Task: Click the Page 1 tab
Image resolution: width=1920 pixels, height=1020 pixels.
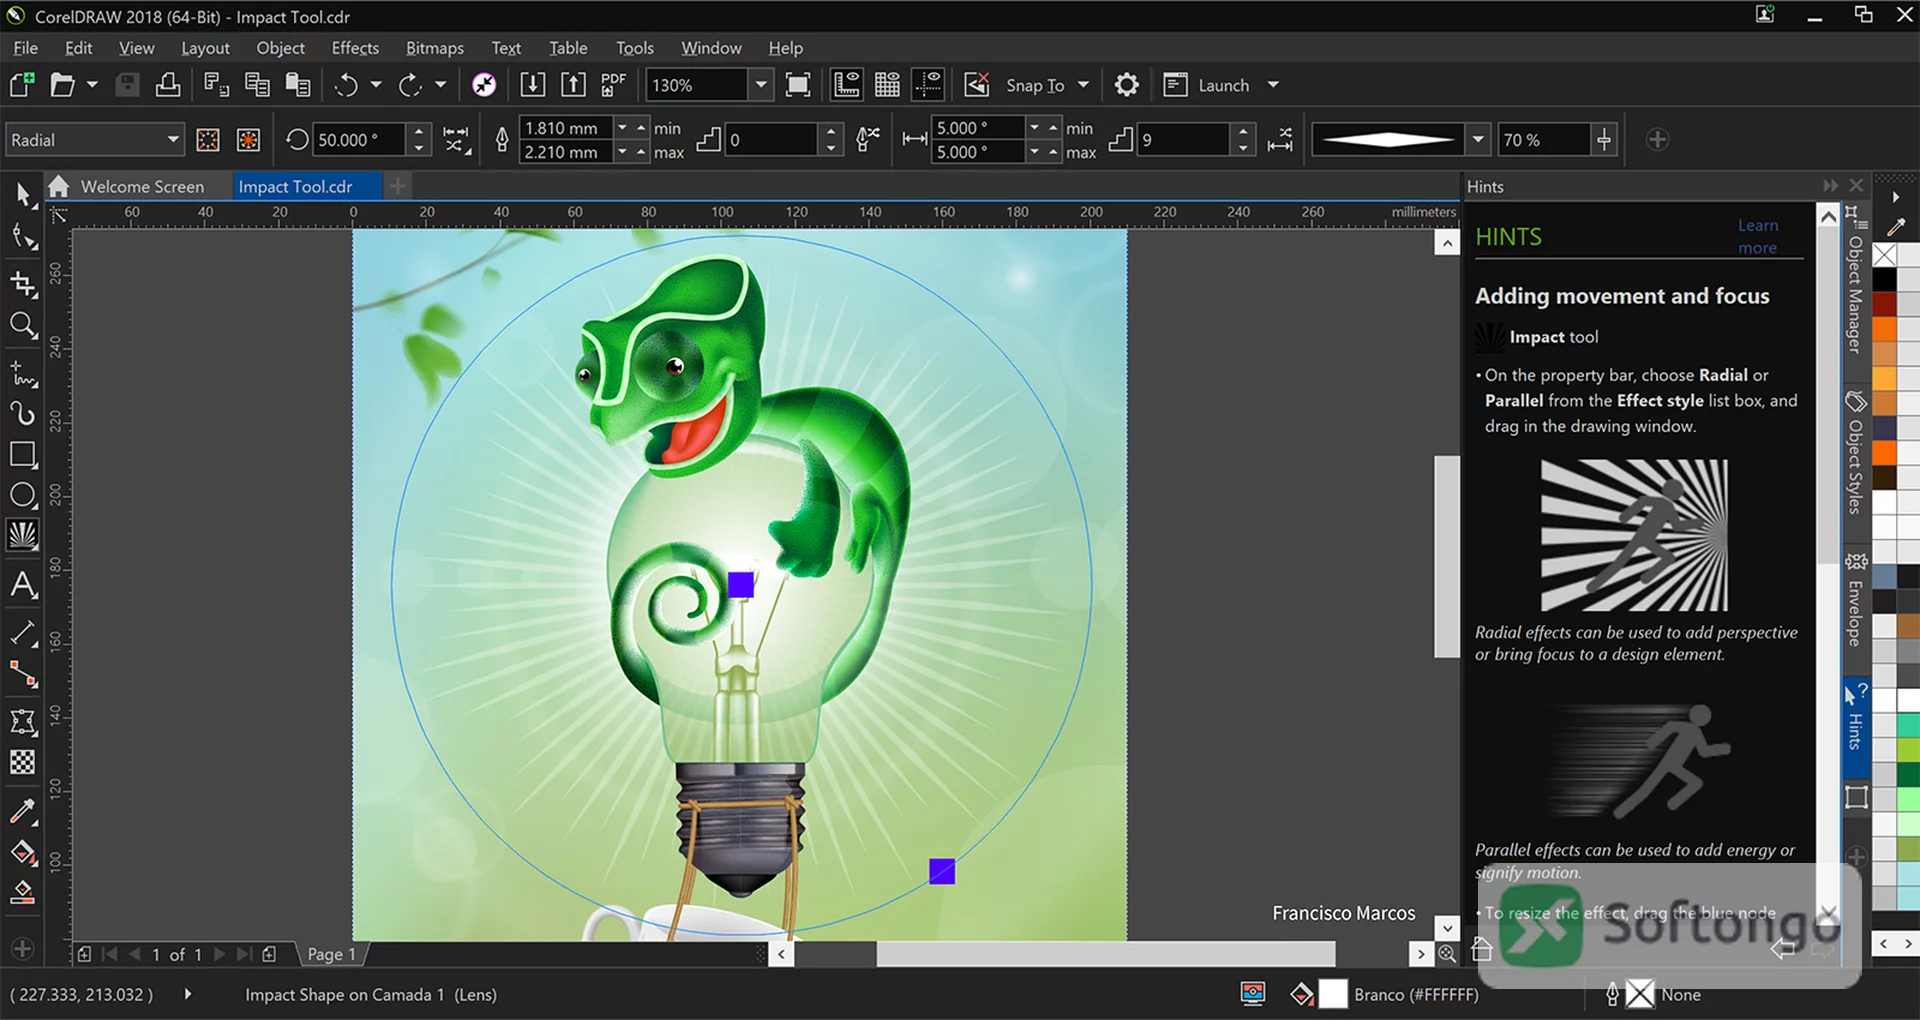Action: click(x=331, y=954)
